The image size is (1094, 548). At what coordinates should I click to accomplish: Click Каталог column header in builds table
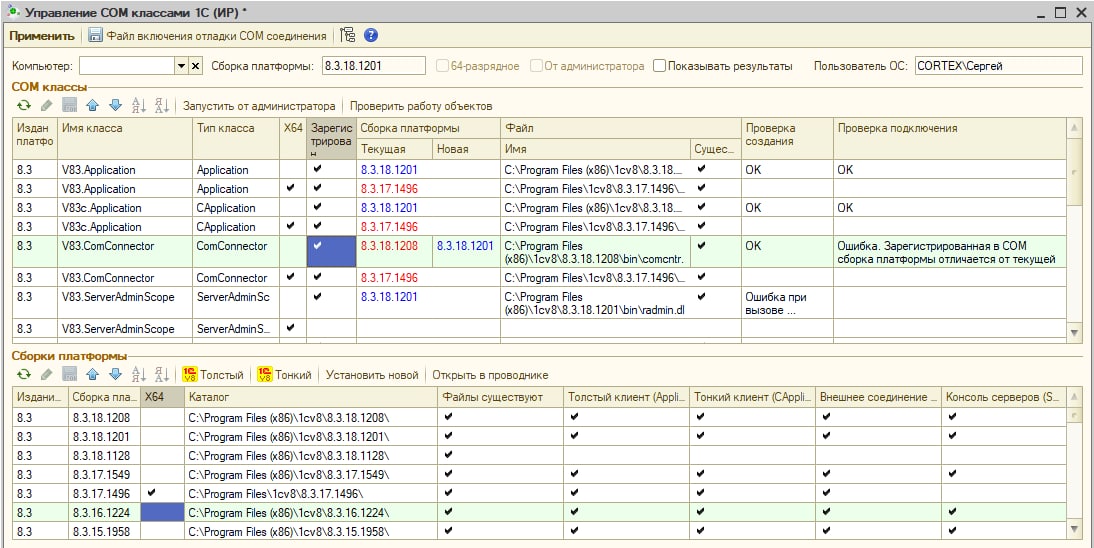pyautogui.click(x=311, y=397)
